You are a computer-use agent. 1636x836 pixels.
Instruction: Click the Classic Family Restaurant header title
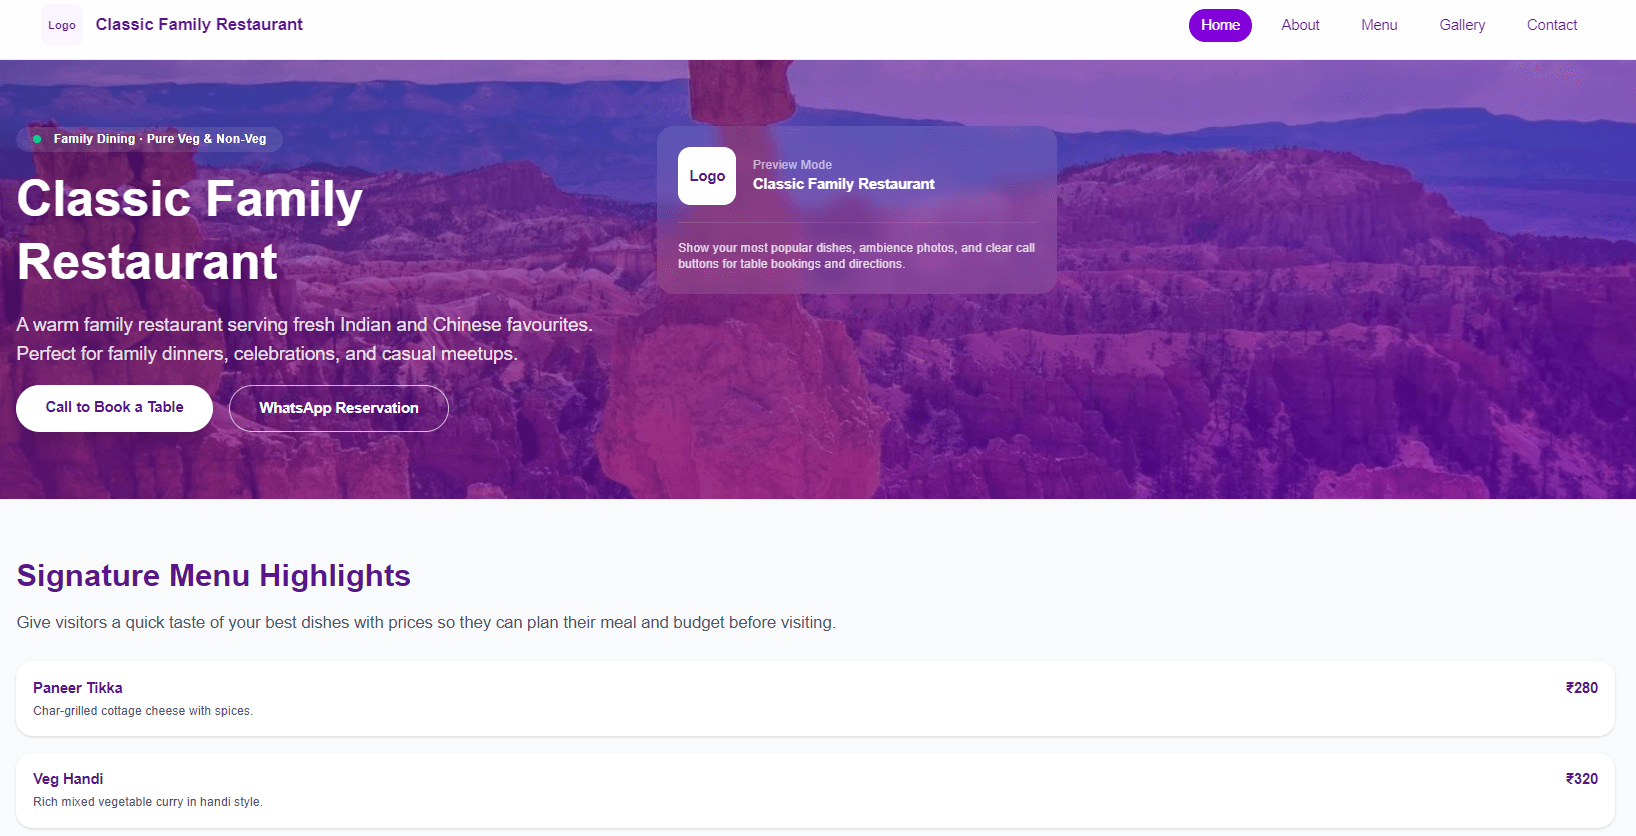(199, 25)
